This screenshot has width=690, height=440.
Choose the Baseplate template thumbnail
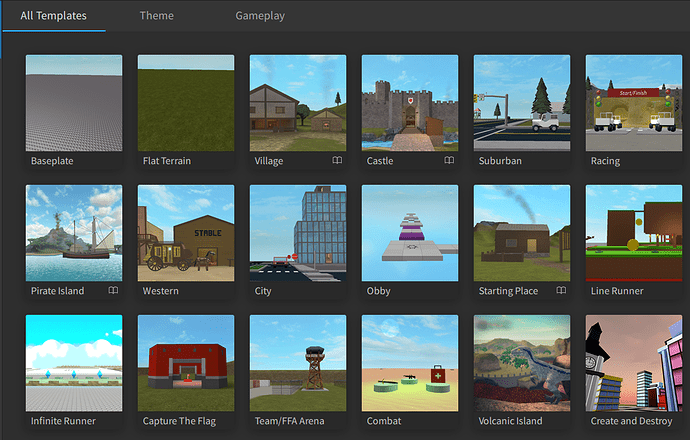coord(74,103)
